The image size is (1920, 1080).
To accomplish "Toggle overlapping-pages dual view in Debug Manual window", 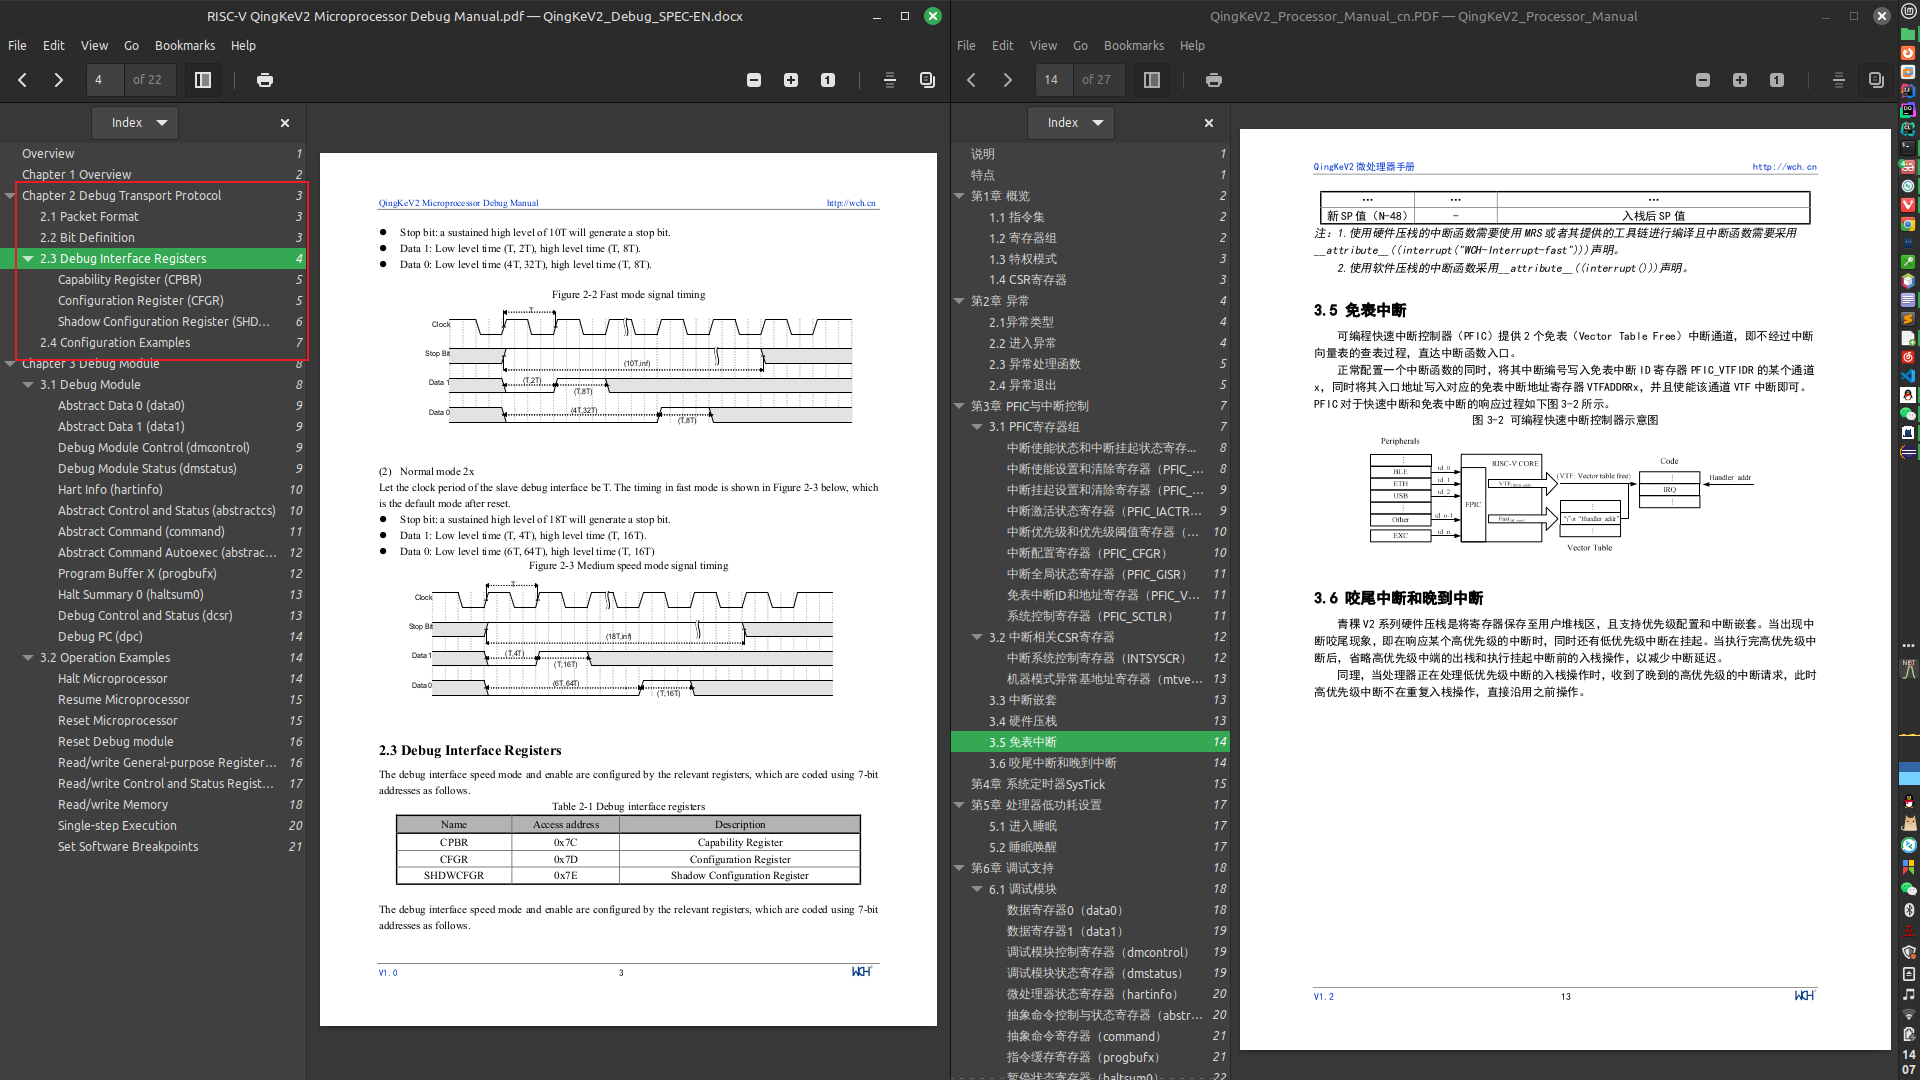I will point(927,80).
